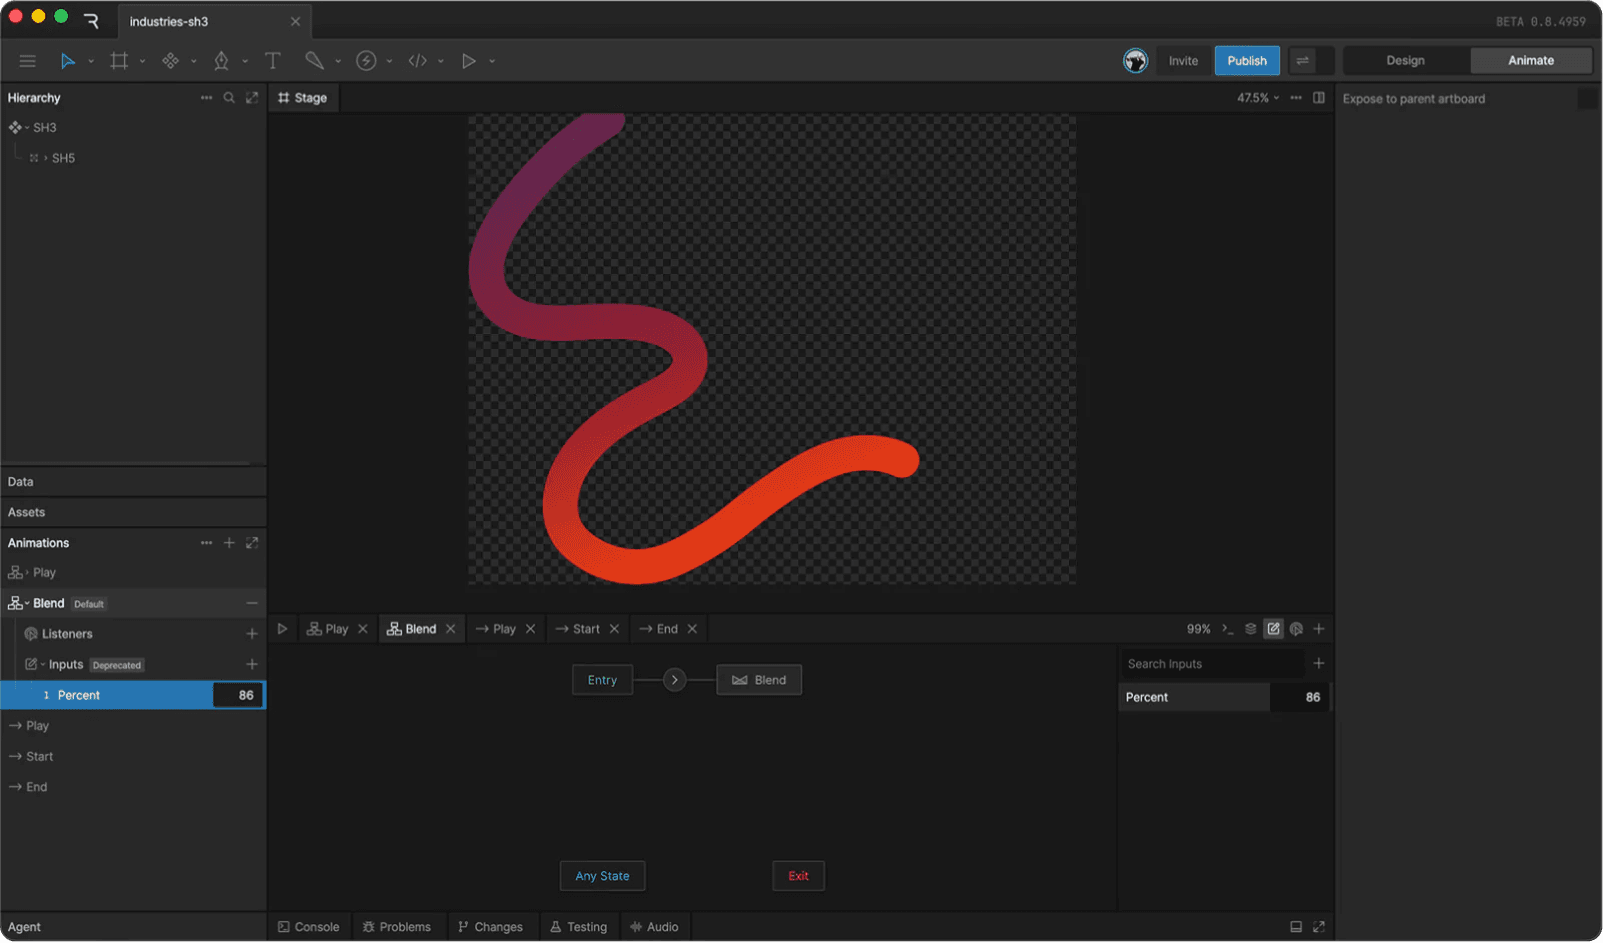Collapse the Inputs Deprecated section
This screenshot has width=1603, height=943.
[x=43, y=665]
